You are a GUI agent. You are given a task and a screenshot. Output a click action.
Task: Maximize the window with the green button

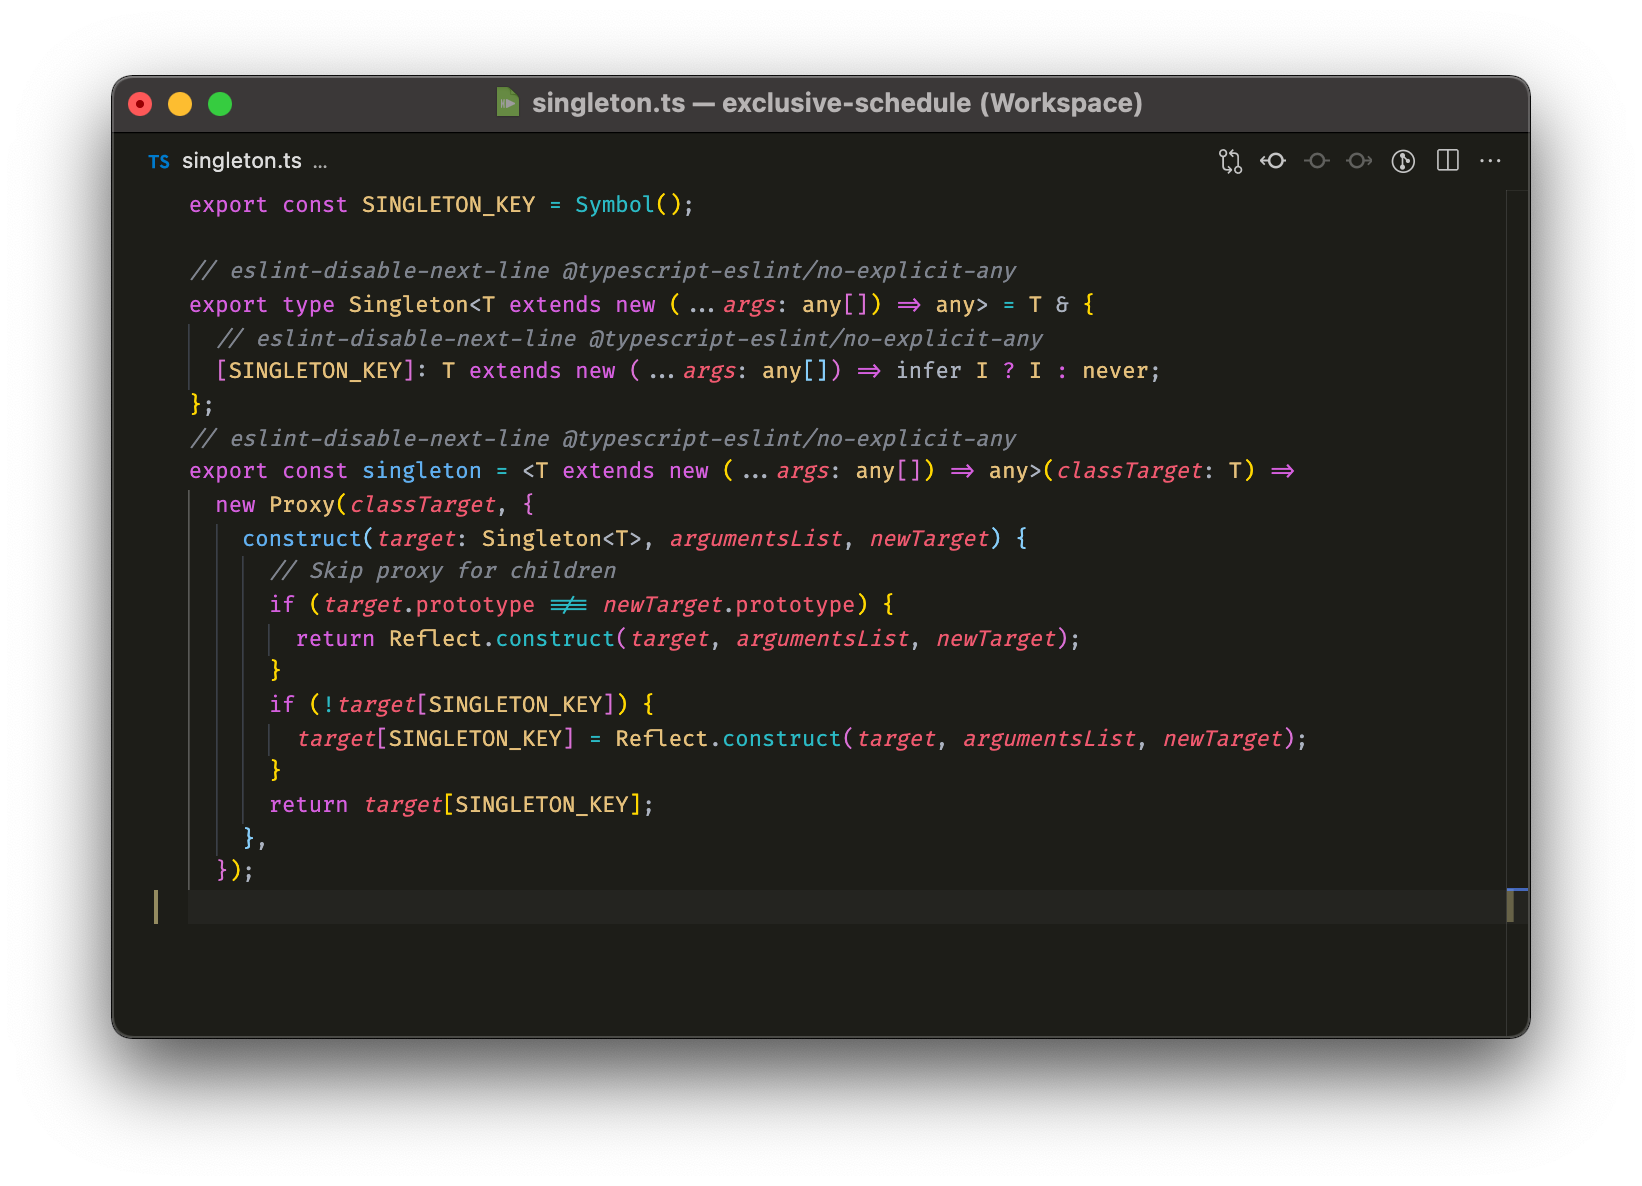tap(220, 104)
